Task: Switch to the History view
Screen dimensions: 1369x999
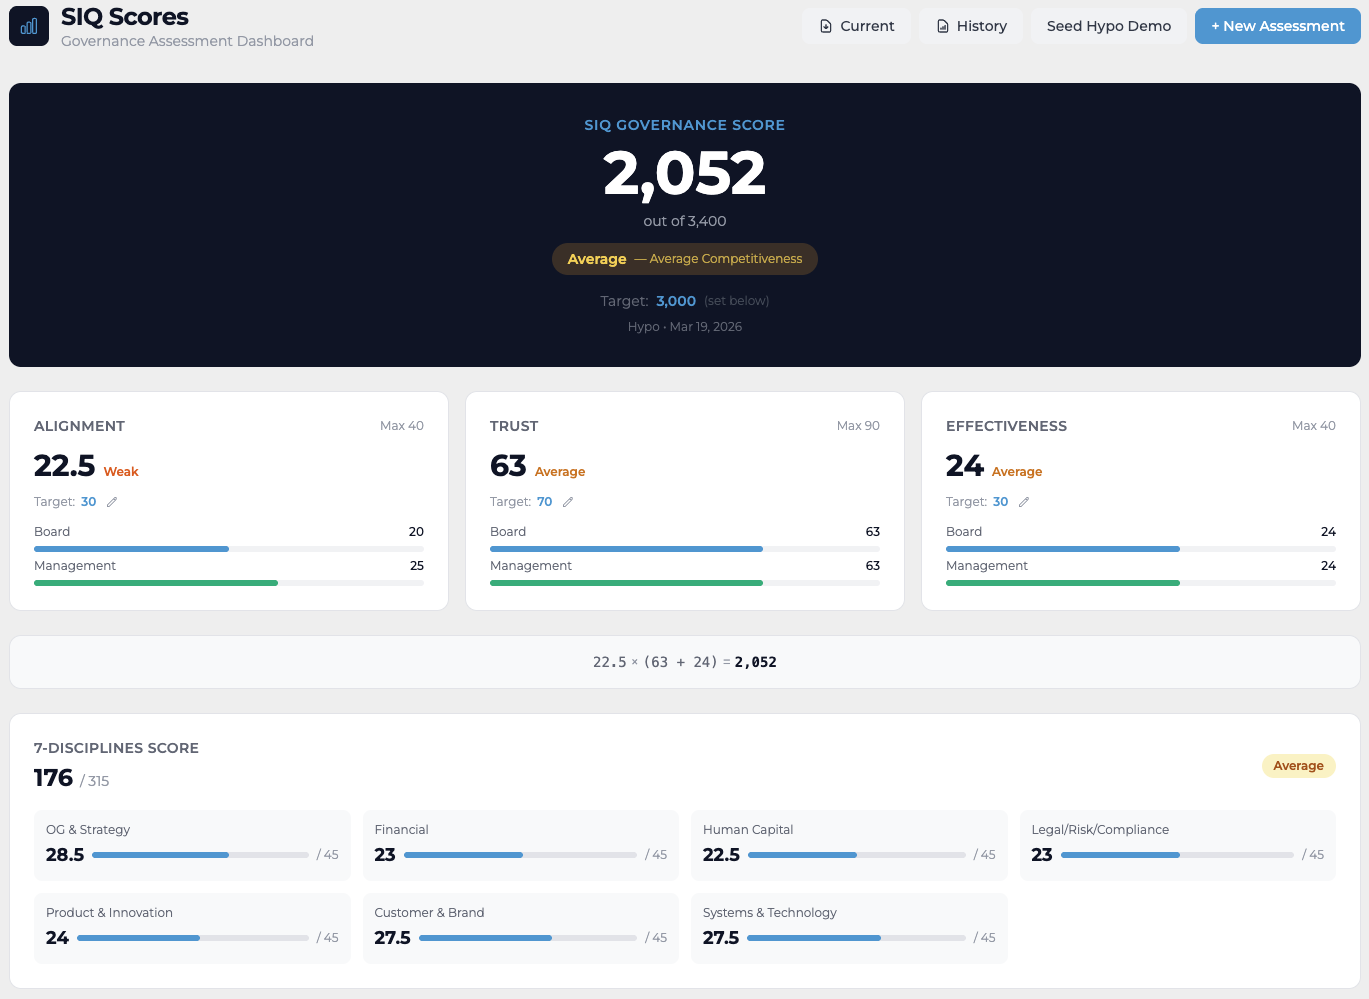Action: point(971,26)
